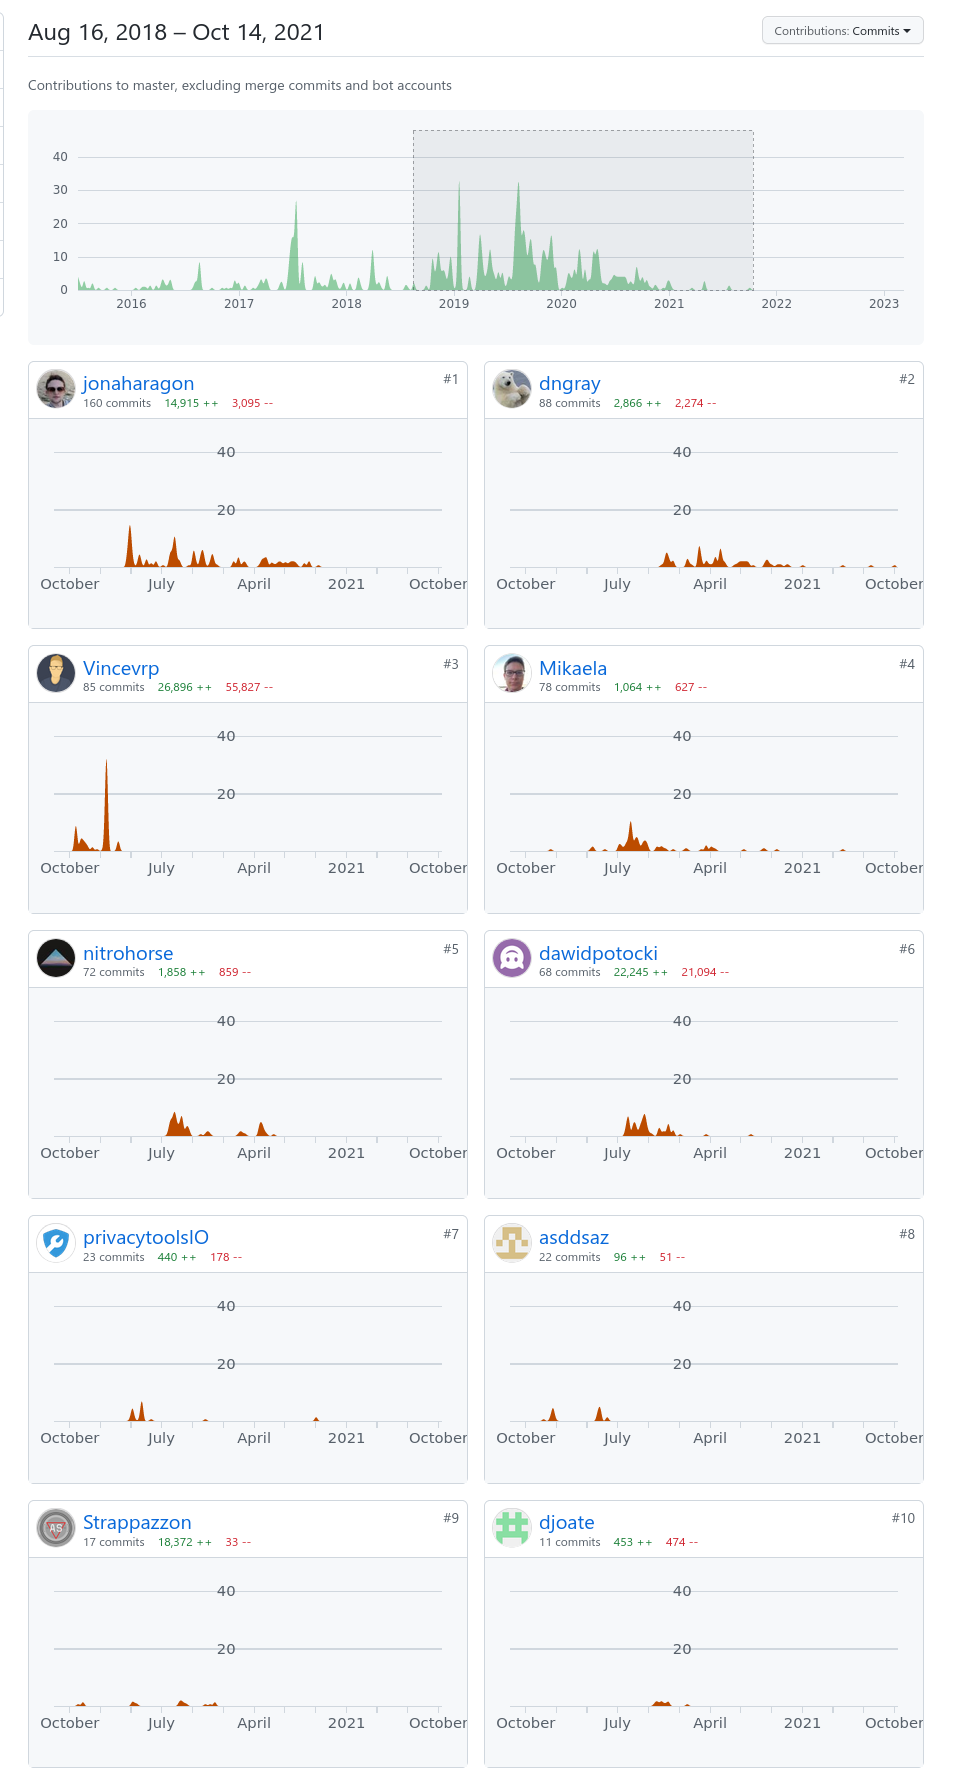The height and width of the screenshot is (1780, 956).
Task: Click Strappazzon's 18,372 ++ additions count
Action: pos(185,1542)
